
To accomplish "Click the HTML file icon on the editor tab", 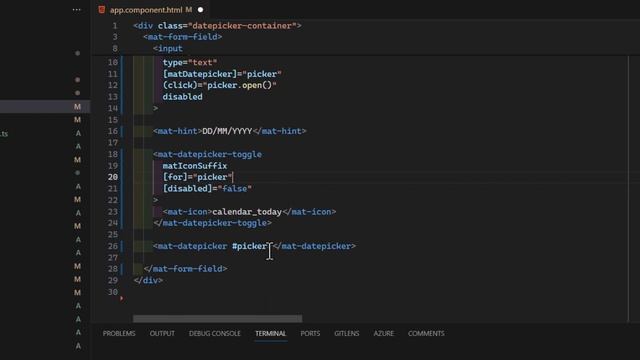I will 102,10.
